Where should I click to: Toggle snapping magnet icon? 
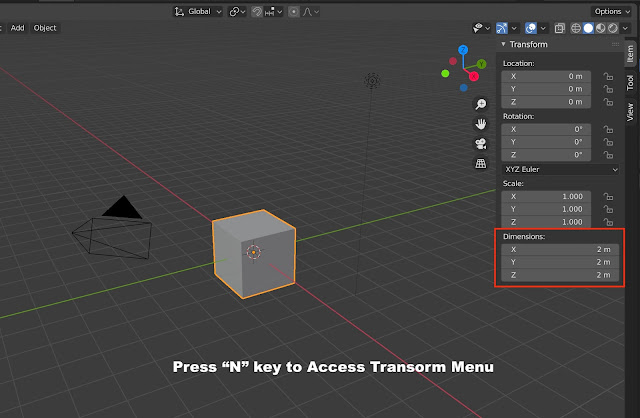pyautogui.click(x=257, y=11)
